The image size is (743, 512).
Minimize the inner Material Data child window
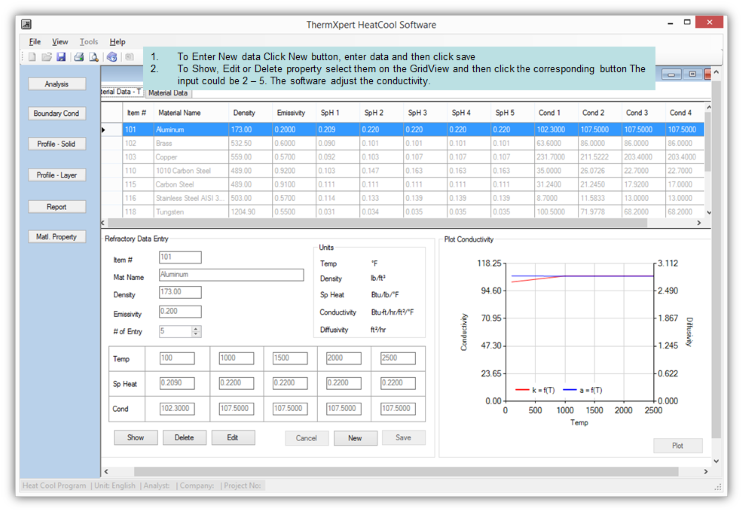click(671, 74)
